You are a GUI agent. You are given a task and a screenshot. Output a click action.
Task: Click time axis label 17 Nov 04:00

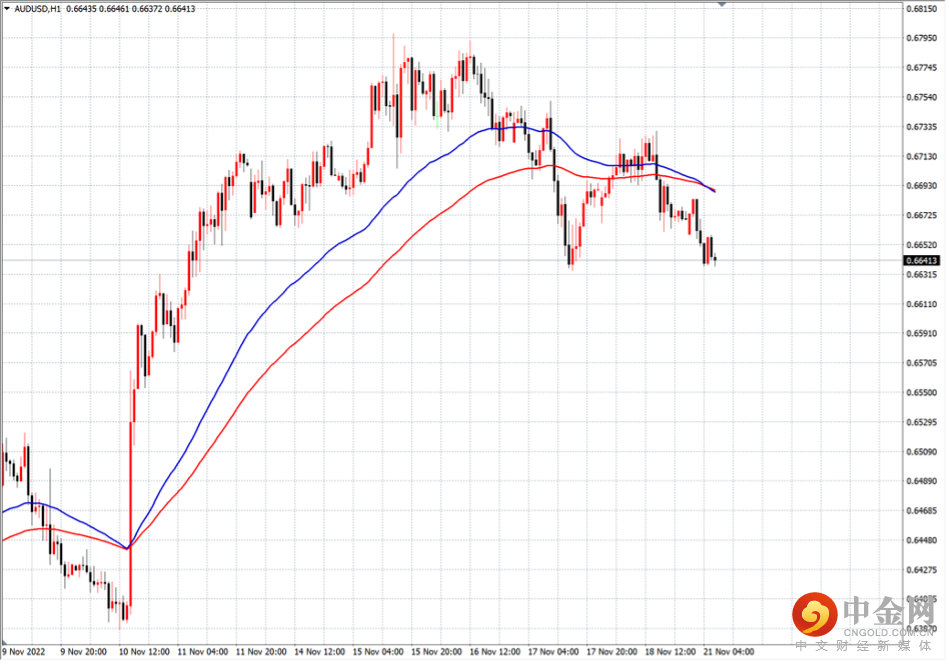click(x=553, y=652)
